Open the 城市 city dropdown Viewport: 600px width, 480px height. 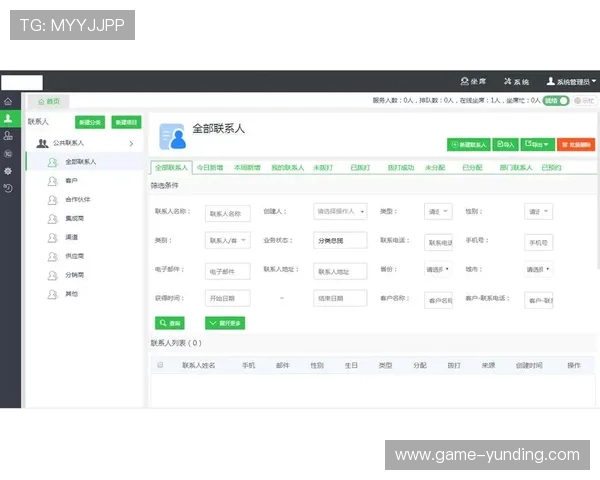[538, 269]
